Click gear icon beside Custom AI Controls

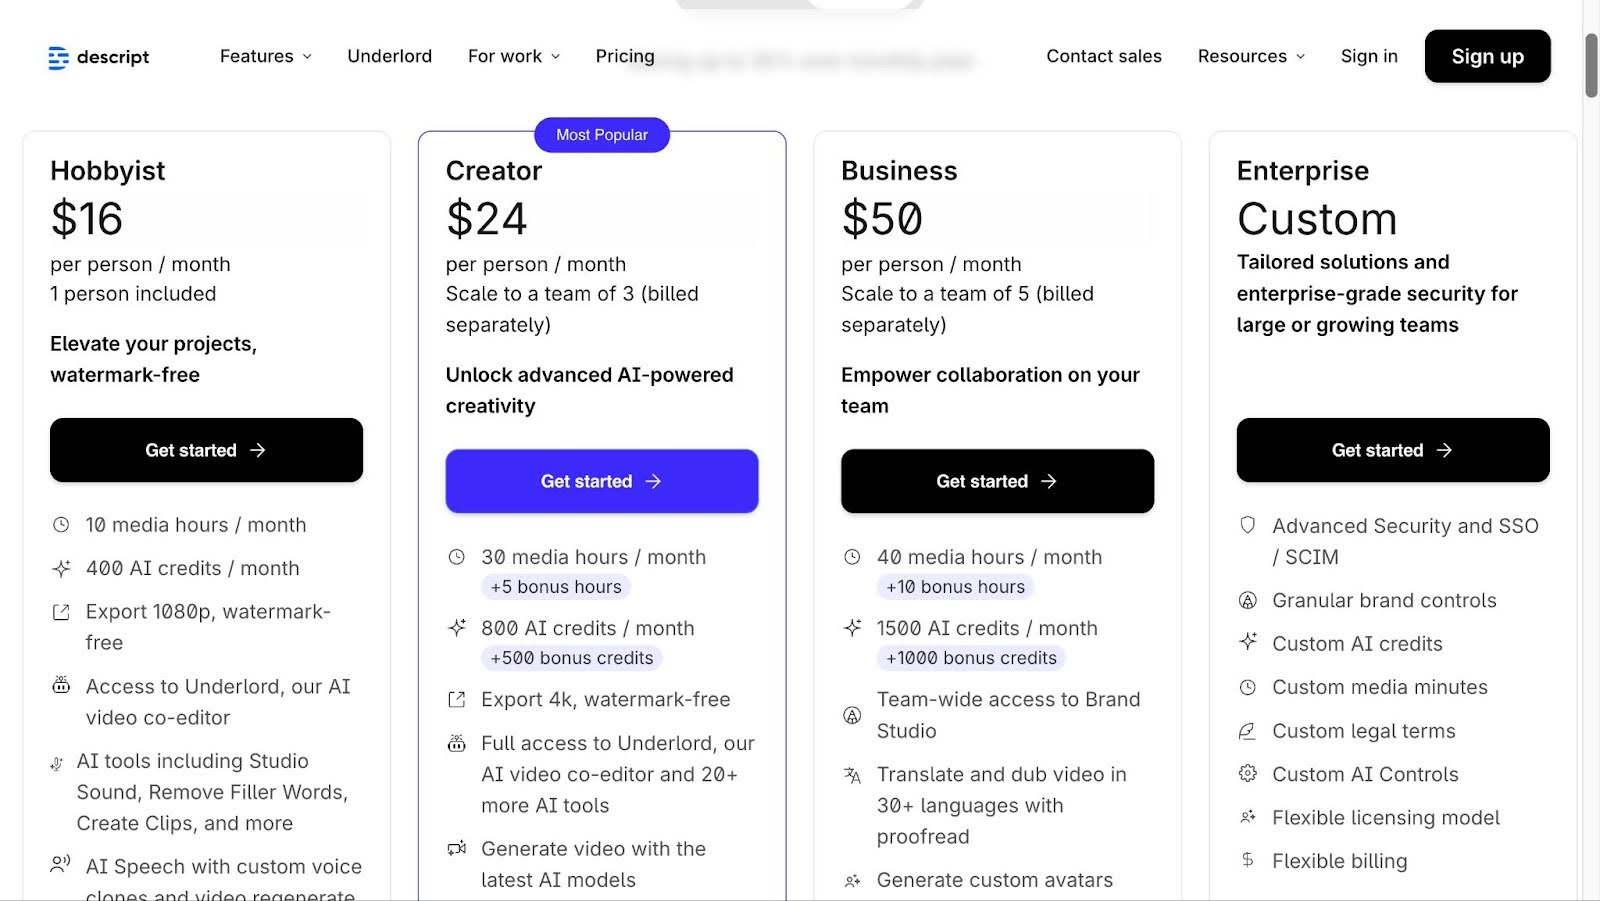coord(1248,774)
